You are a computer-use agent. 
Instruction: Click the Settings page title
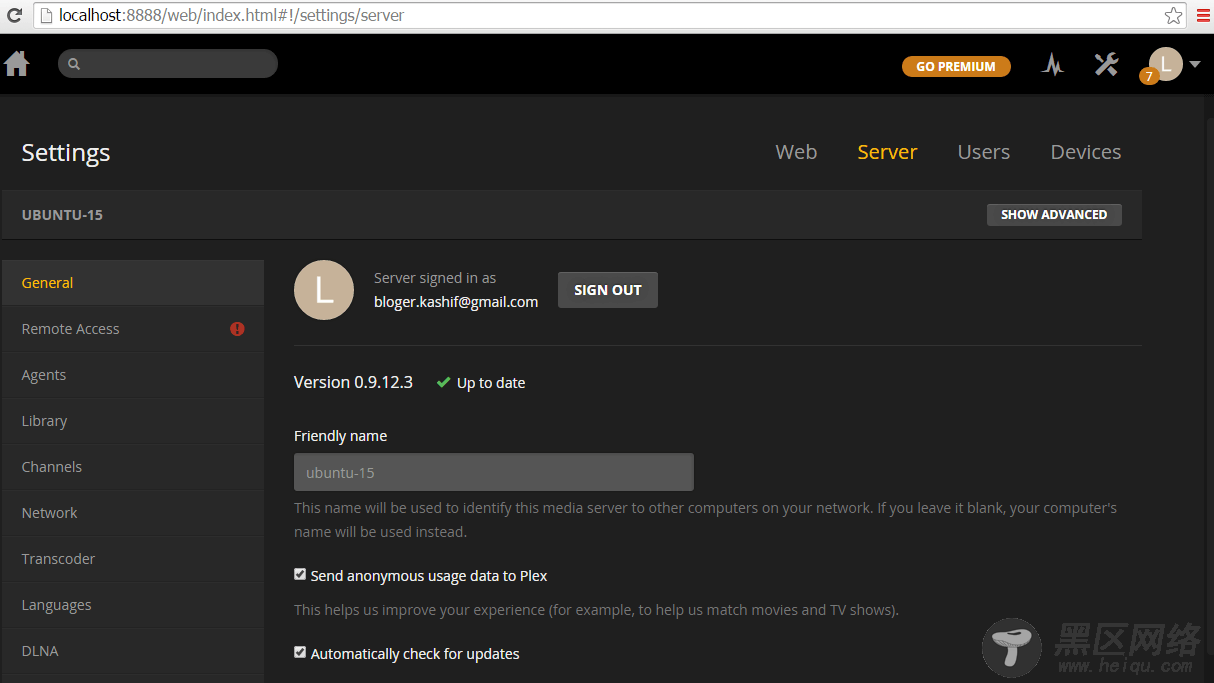[66, 152]
